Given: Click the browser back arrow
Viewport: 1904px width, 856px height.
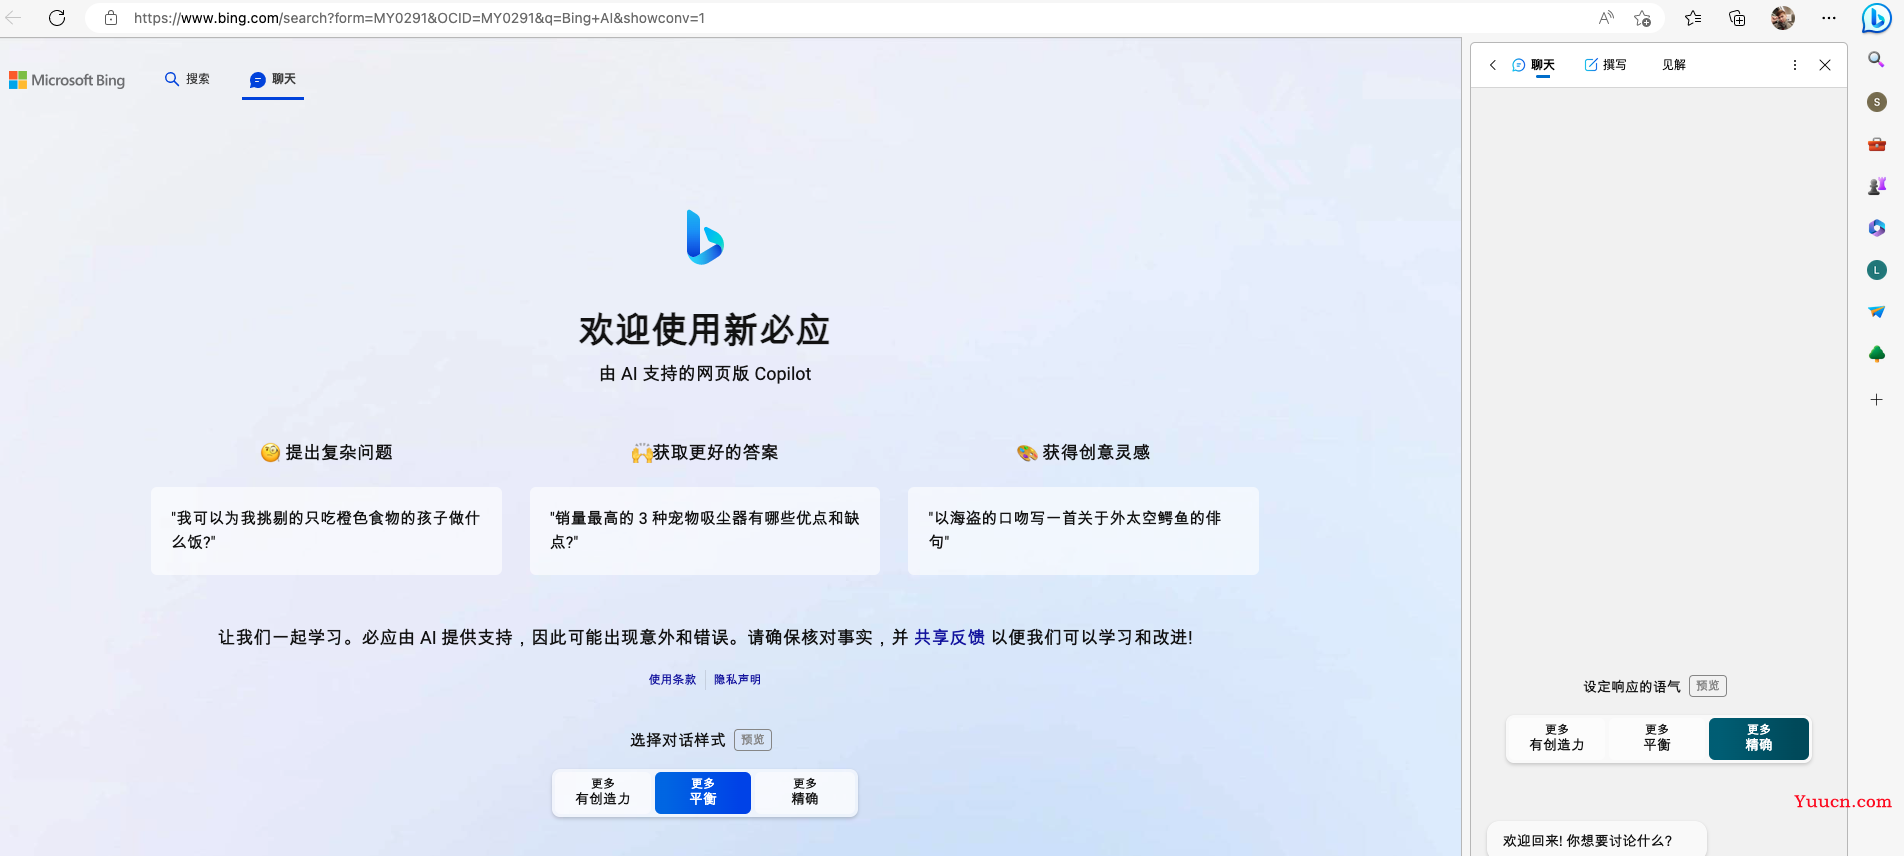Looking at the screenshot, I should pos(14,18).
